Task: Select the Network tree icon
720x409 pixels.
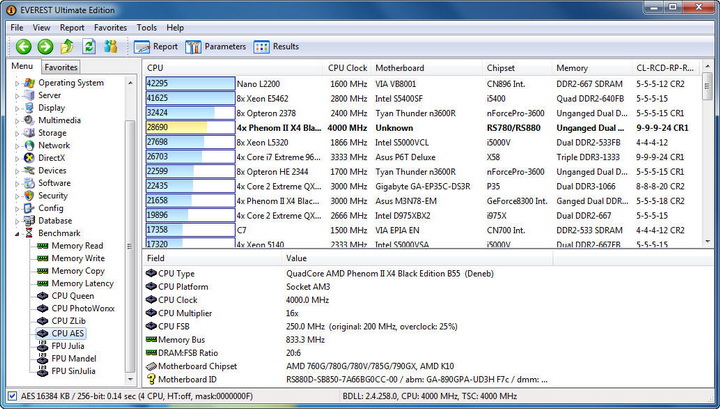Action: coord(29,146)
